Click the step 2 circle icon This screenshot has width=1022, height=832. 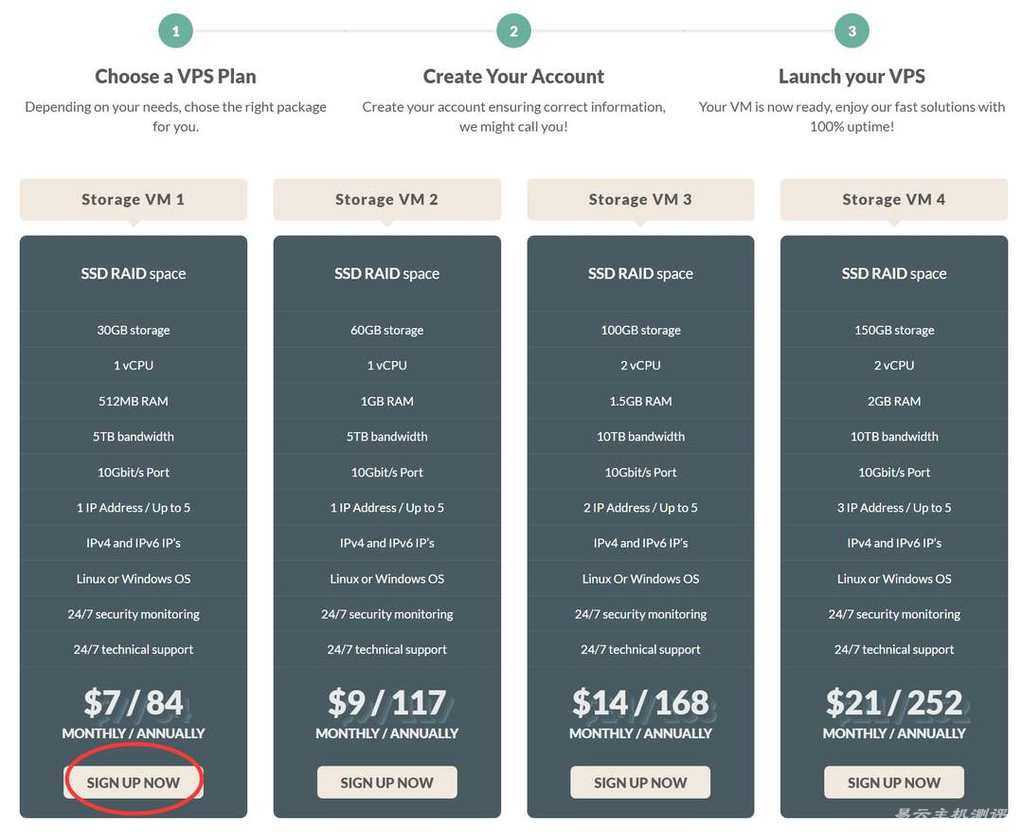[514, 31]
